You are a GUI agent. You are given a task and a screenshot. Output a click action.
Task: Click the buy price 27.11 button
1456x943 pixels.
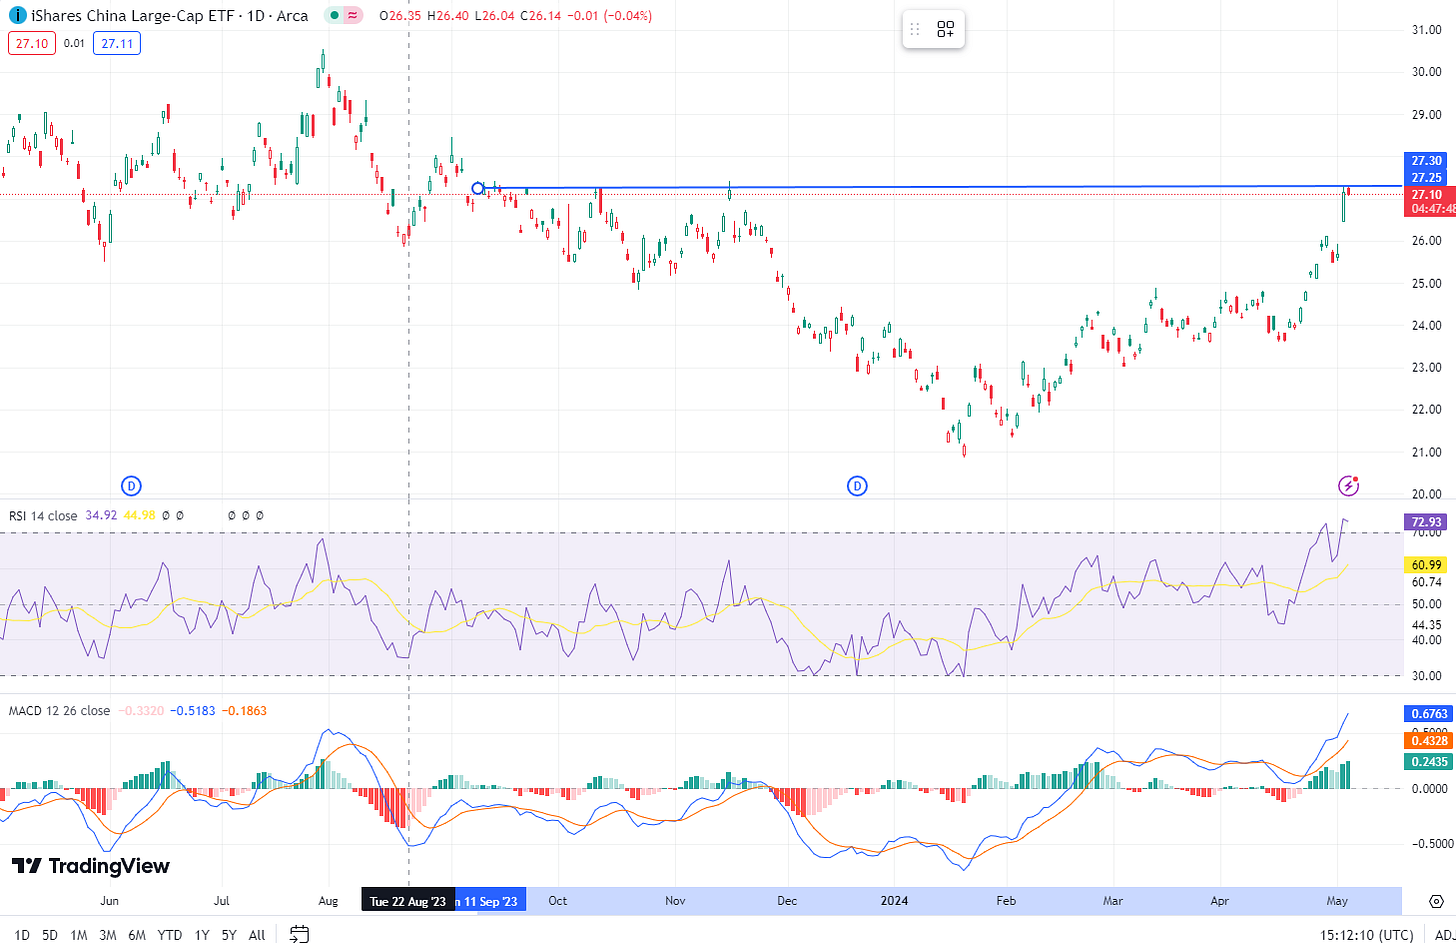click(x=117, y=43)
